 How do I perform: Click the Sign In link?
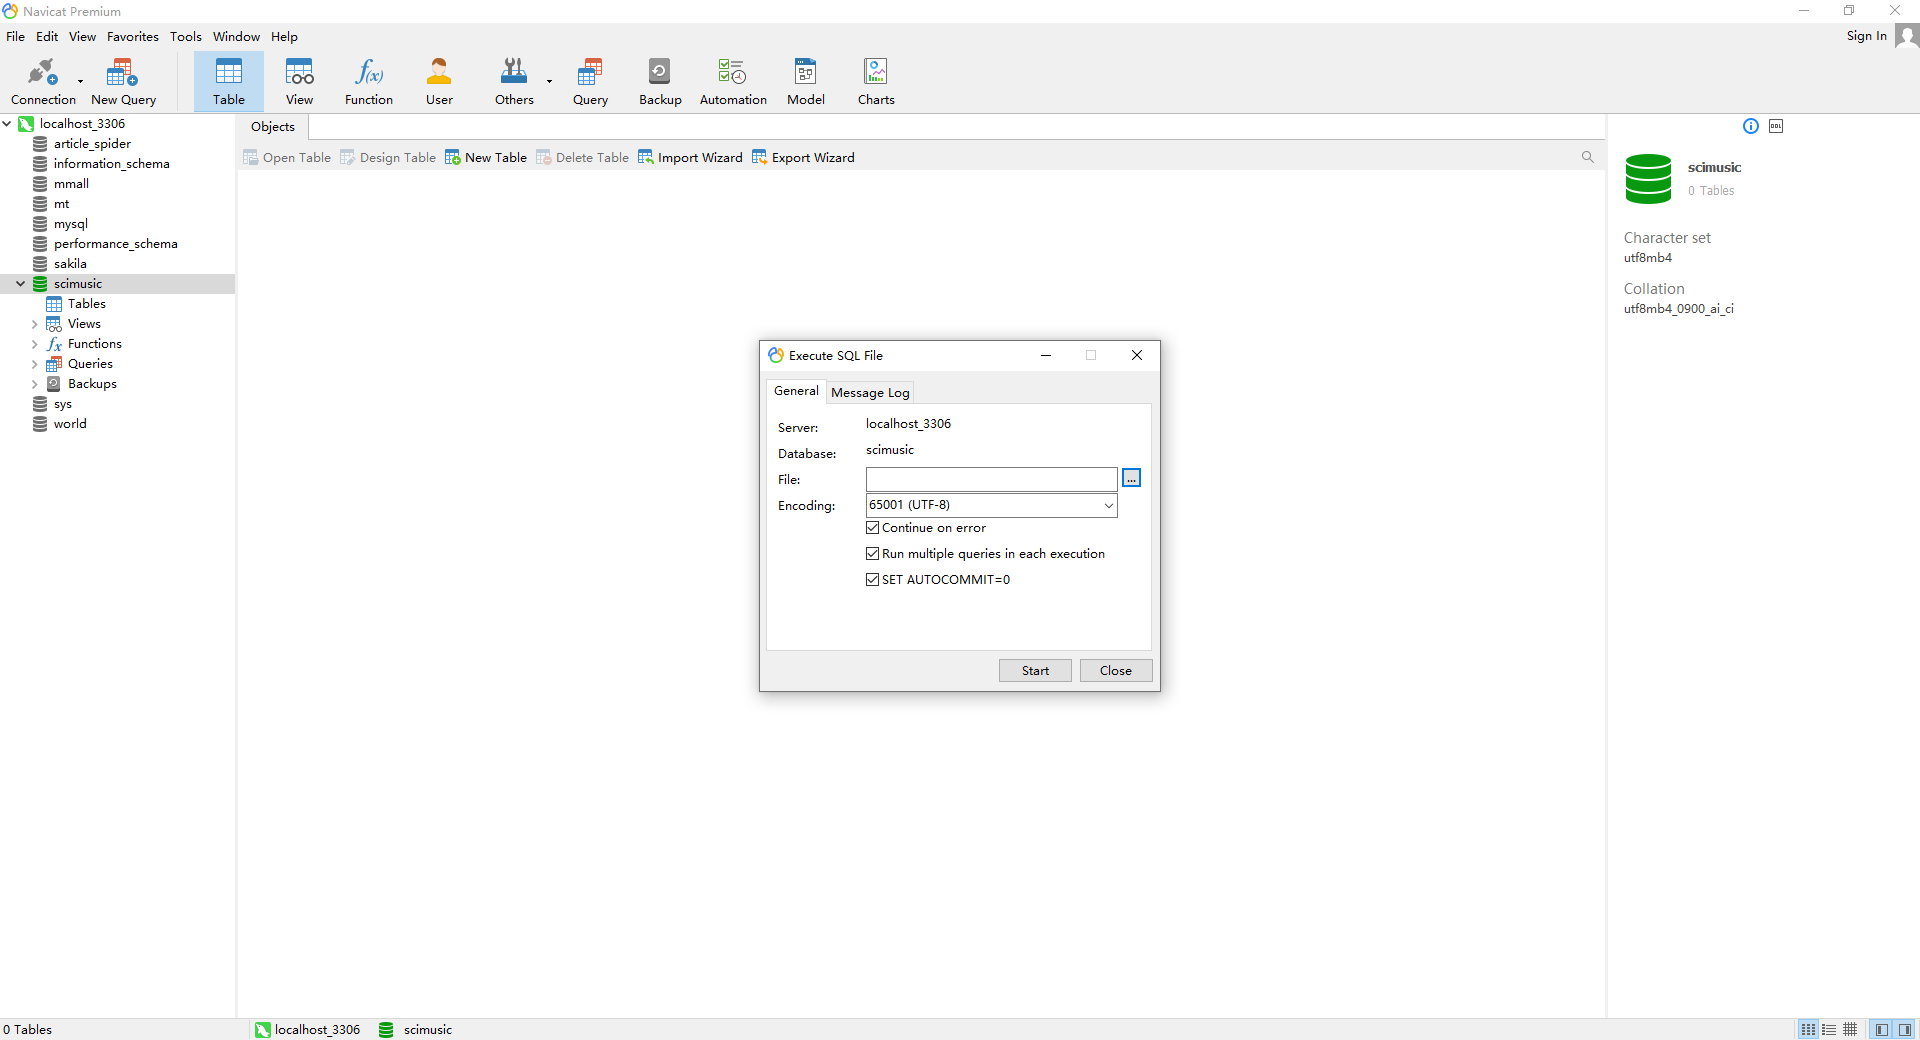tap(1866, 36)
